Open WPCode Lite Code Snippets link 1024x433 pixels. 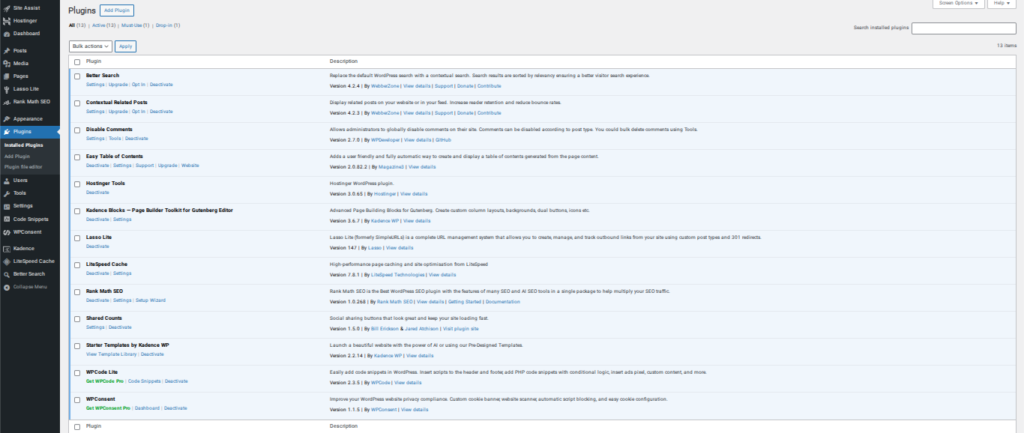click(144, 381)
